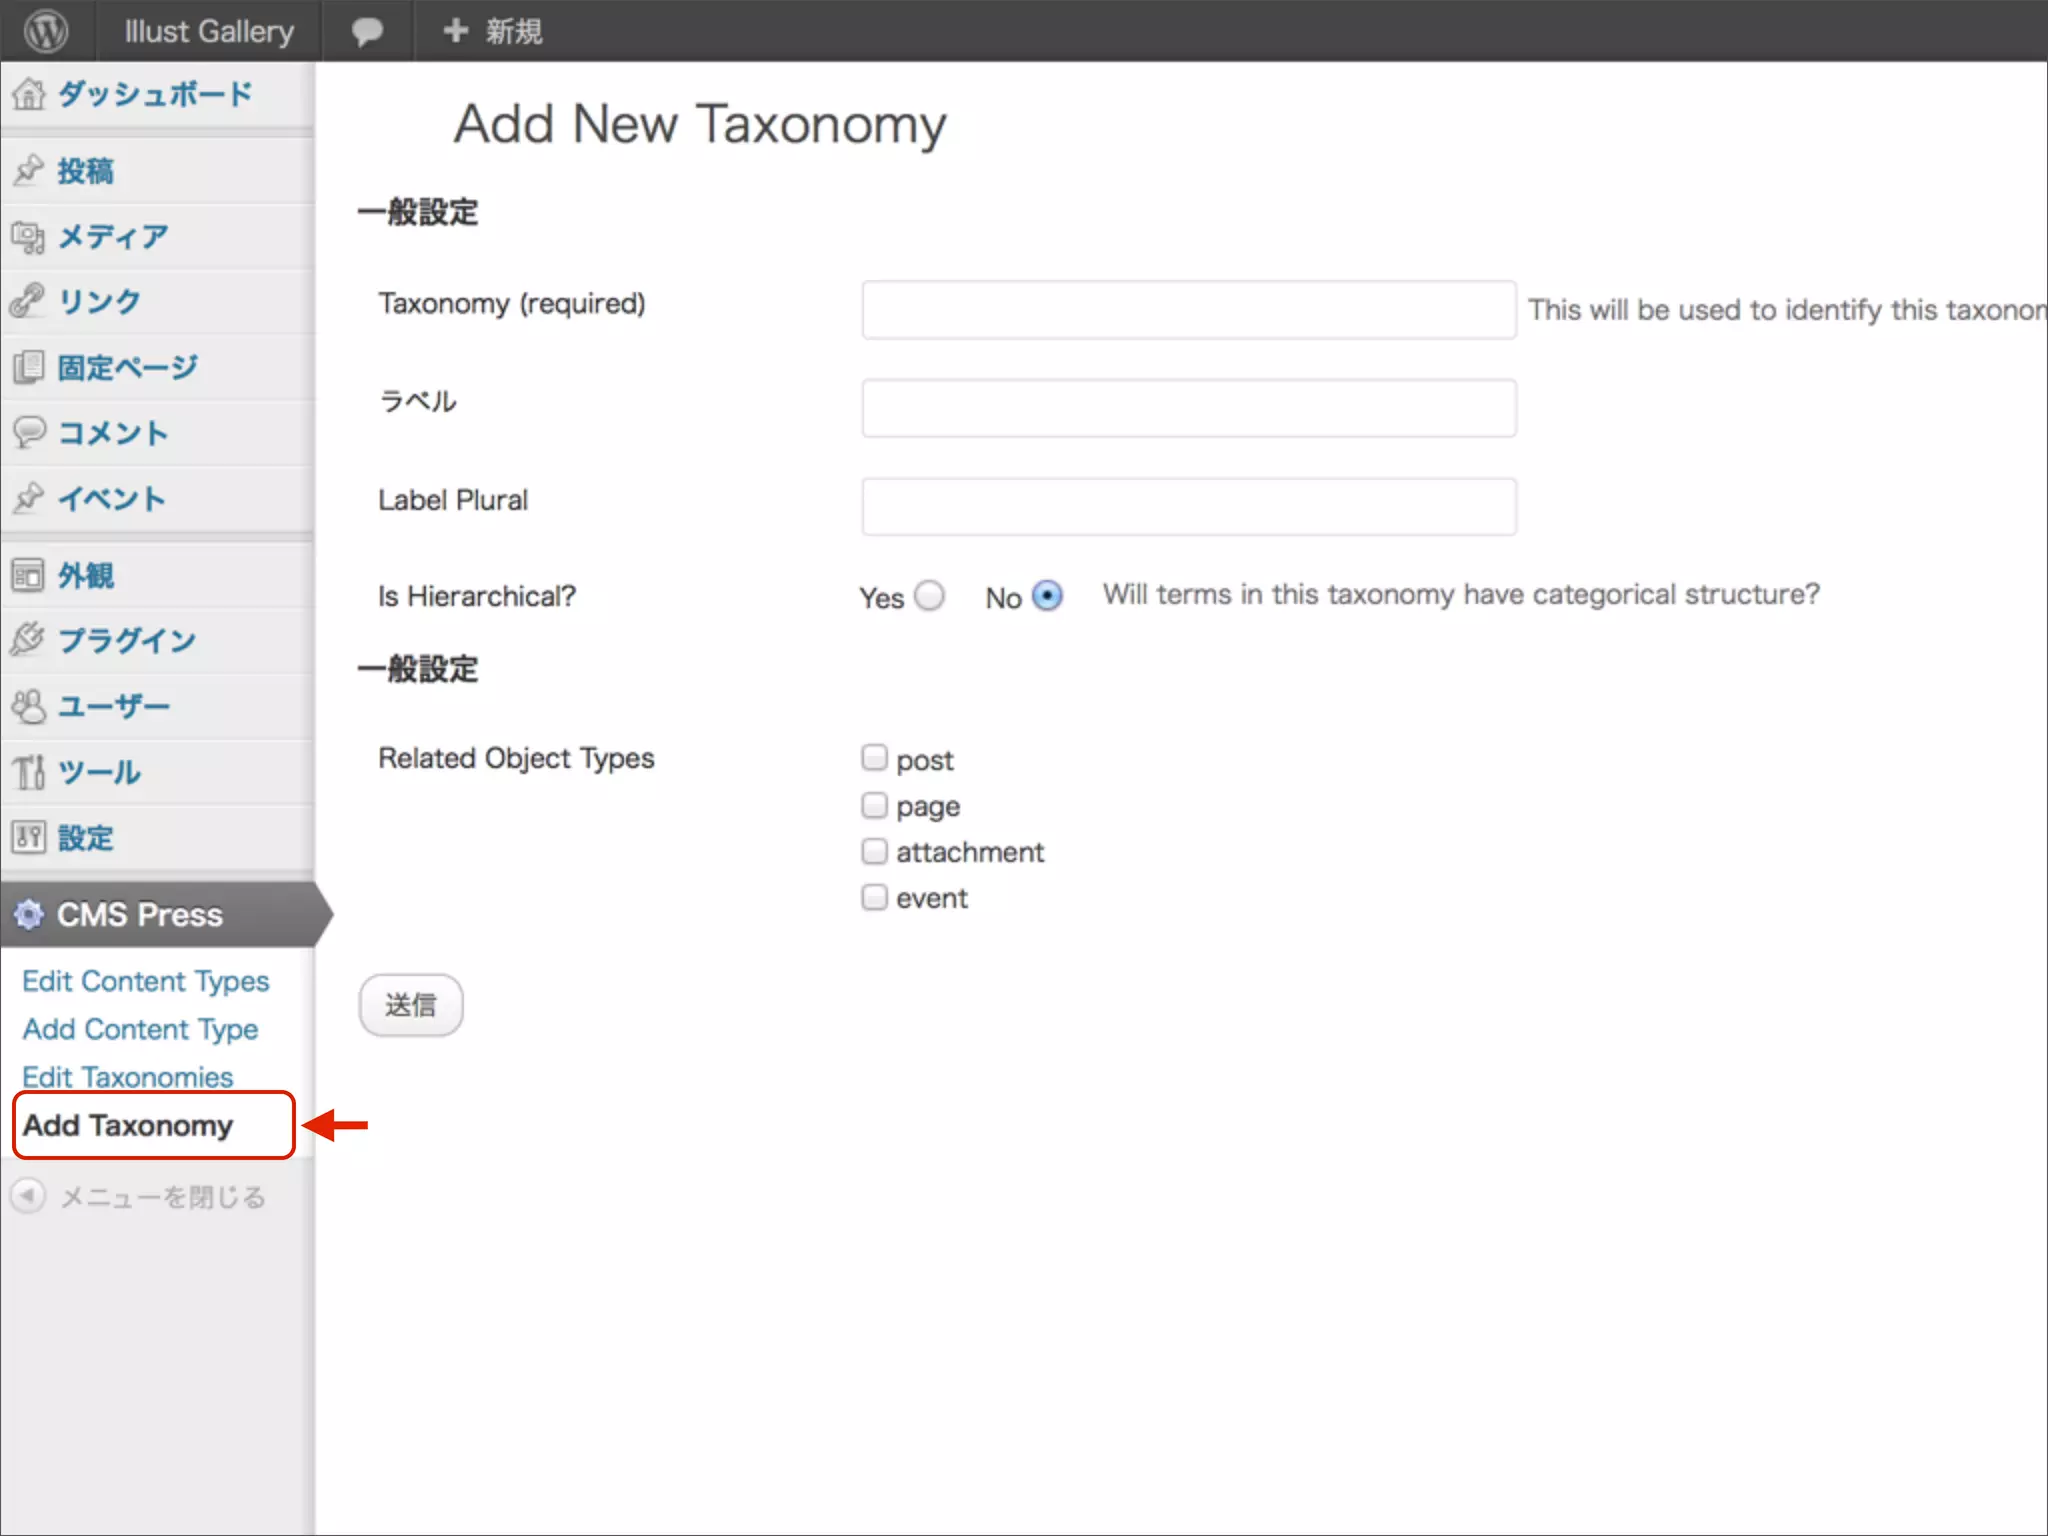Click the media icon in sidebar

point(28,237)
